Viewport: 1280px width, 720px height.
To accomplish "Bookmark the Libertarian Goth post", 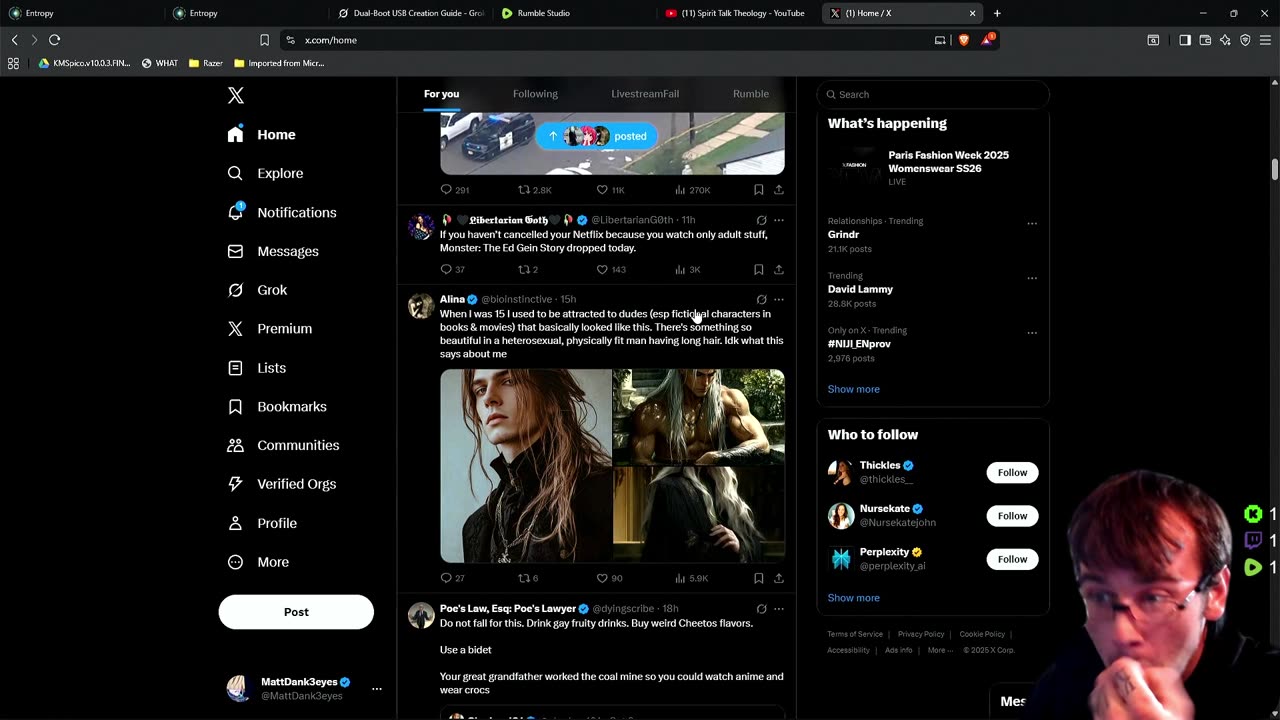I will pyautogui.click(x=759, y=269).
